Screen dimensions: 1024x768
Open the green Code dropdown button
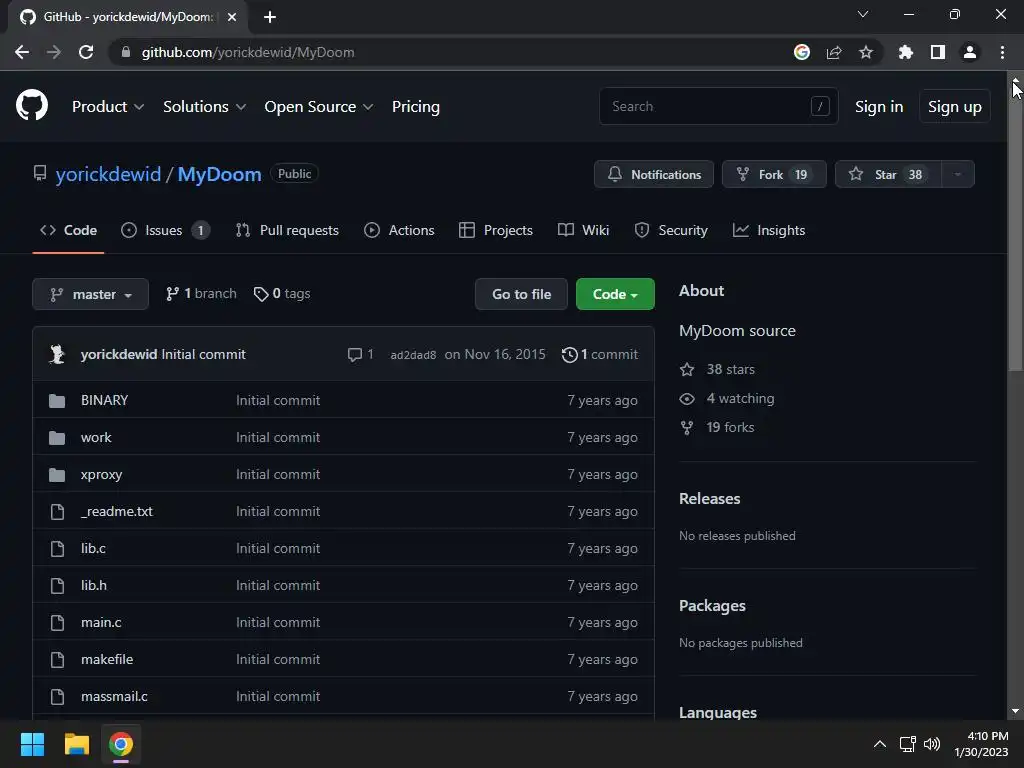(615, 294)
